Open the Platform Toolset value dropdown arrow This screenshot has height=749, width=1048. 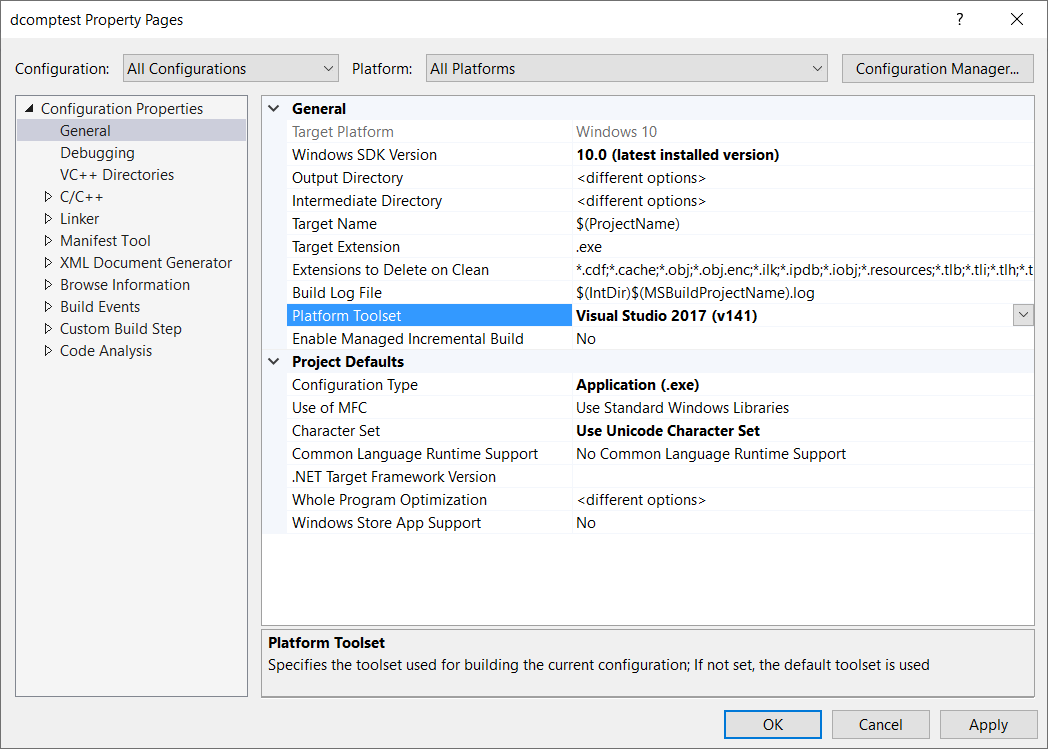click(1023, 315)
